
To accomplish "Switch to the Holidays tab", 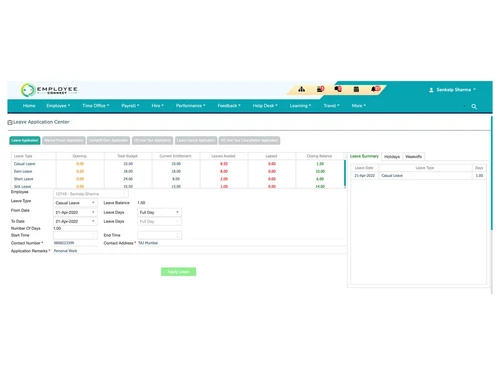I will pos(392,156).
